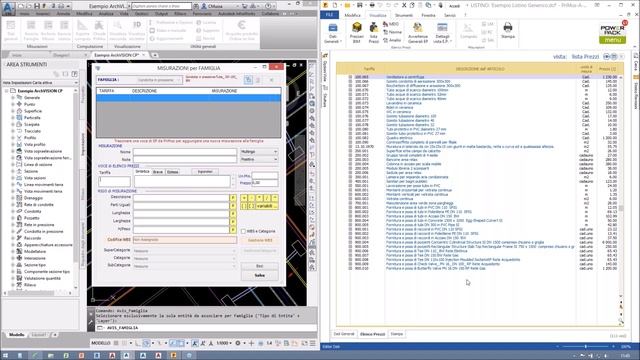Select the blue highlighted measurement row
The image size is (640, 360).
point(189,98)
